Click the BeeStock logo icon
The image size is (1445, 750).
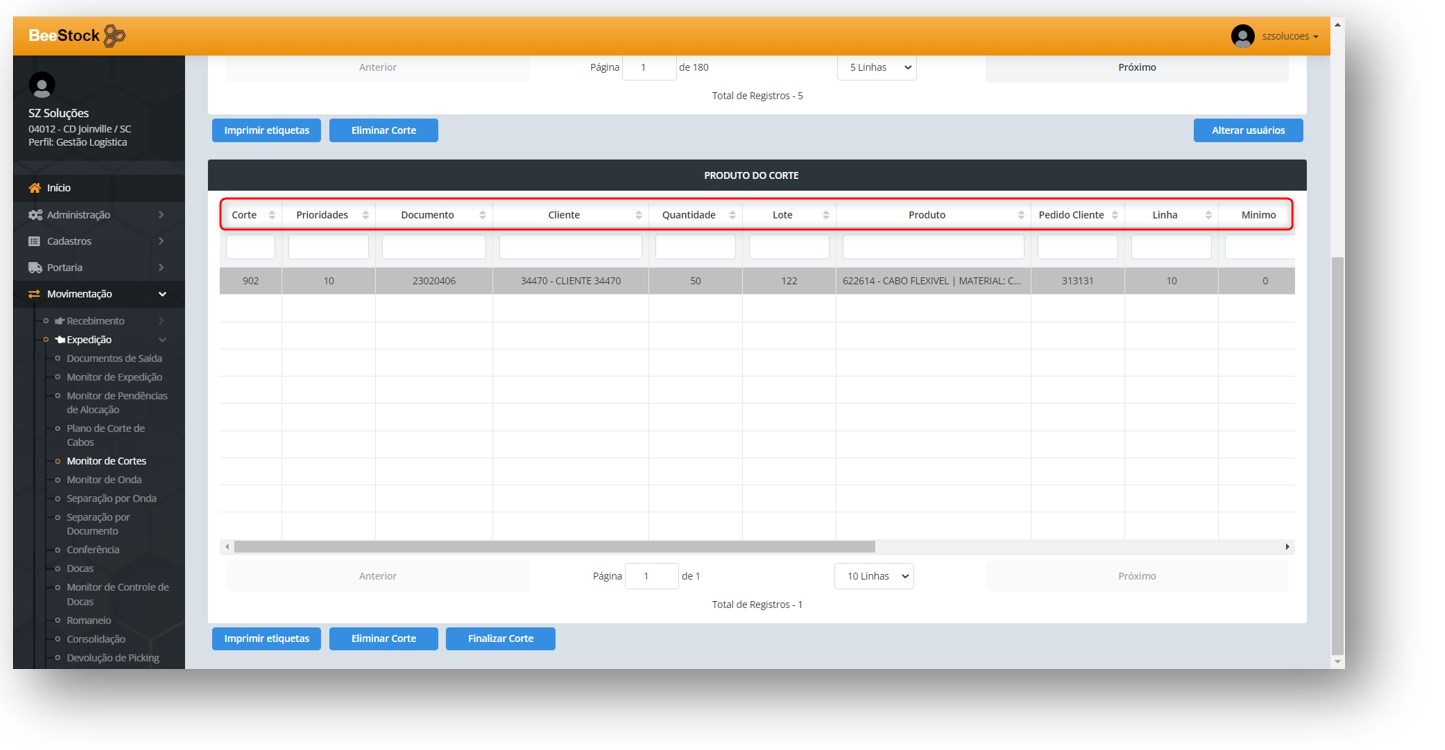[115, 36]
